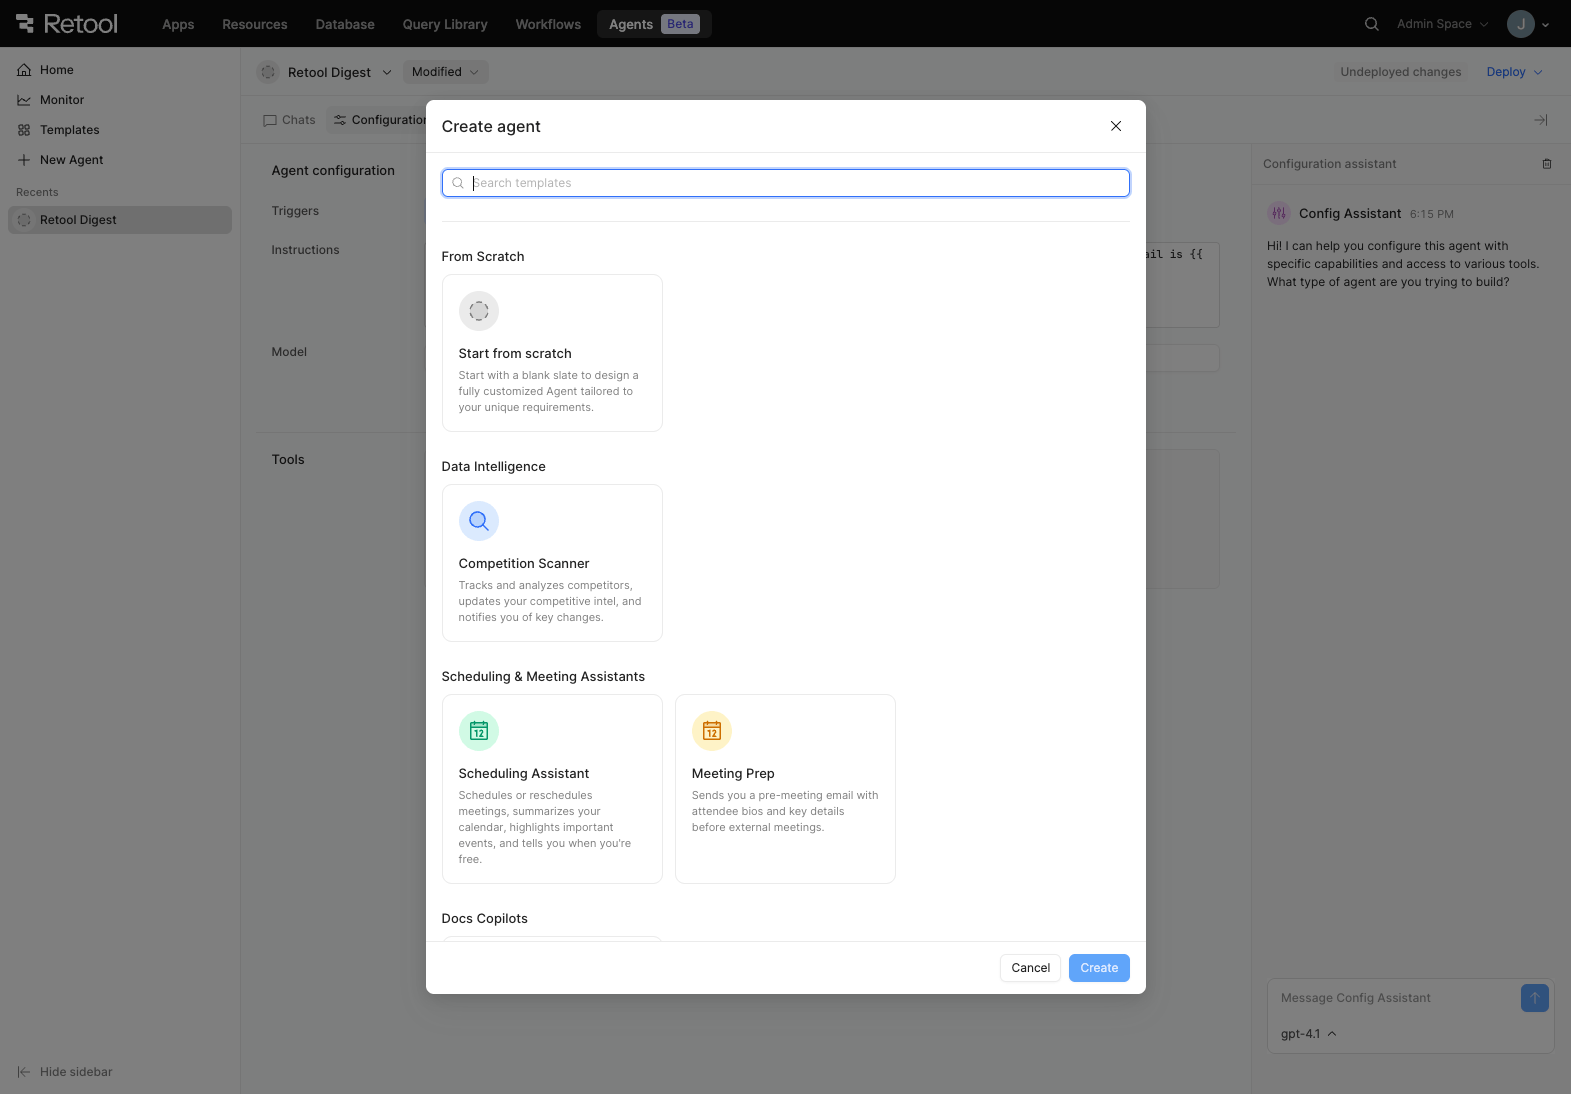This screenshot has height=1094, width=1571.
Task: Select Retool Digest under Recents
Action: point(120,220)
